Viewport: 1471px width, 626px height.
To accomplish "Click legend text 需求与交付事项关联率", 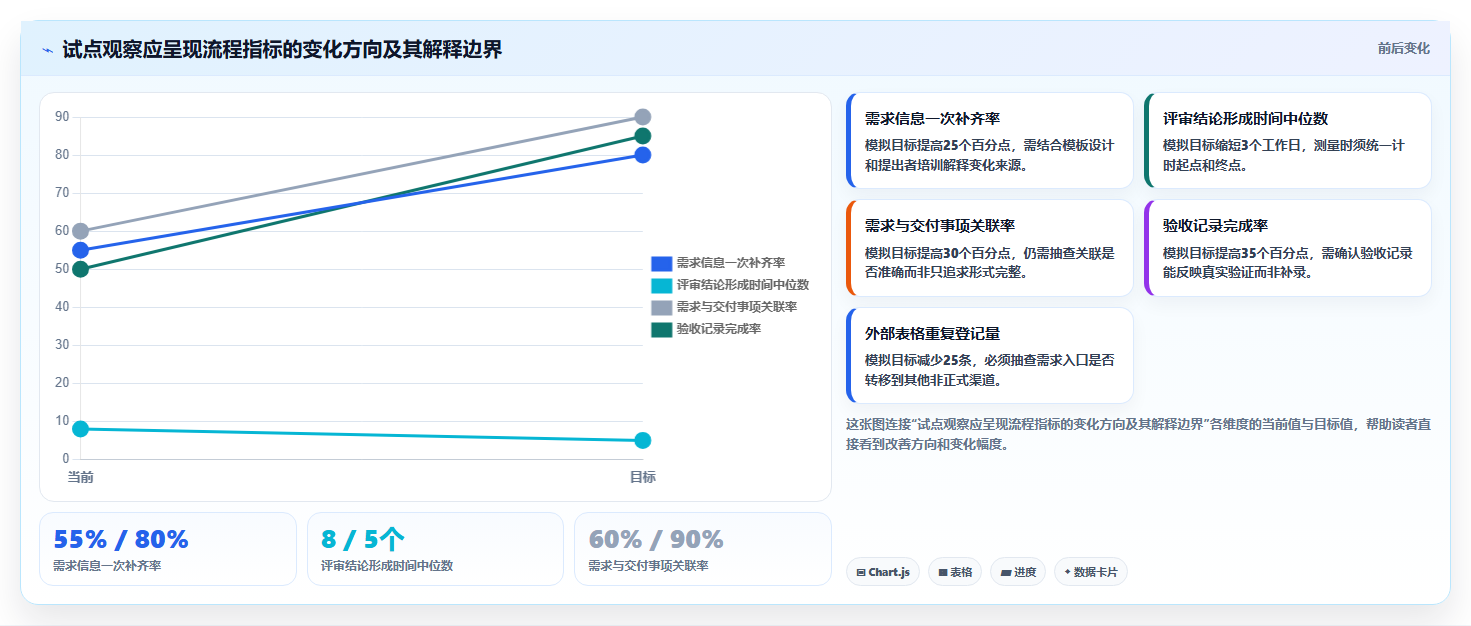I will click(736, 307).
